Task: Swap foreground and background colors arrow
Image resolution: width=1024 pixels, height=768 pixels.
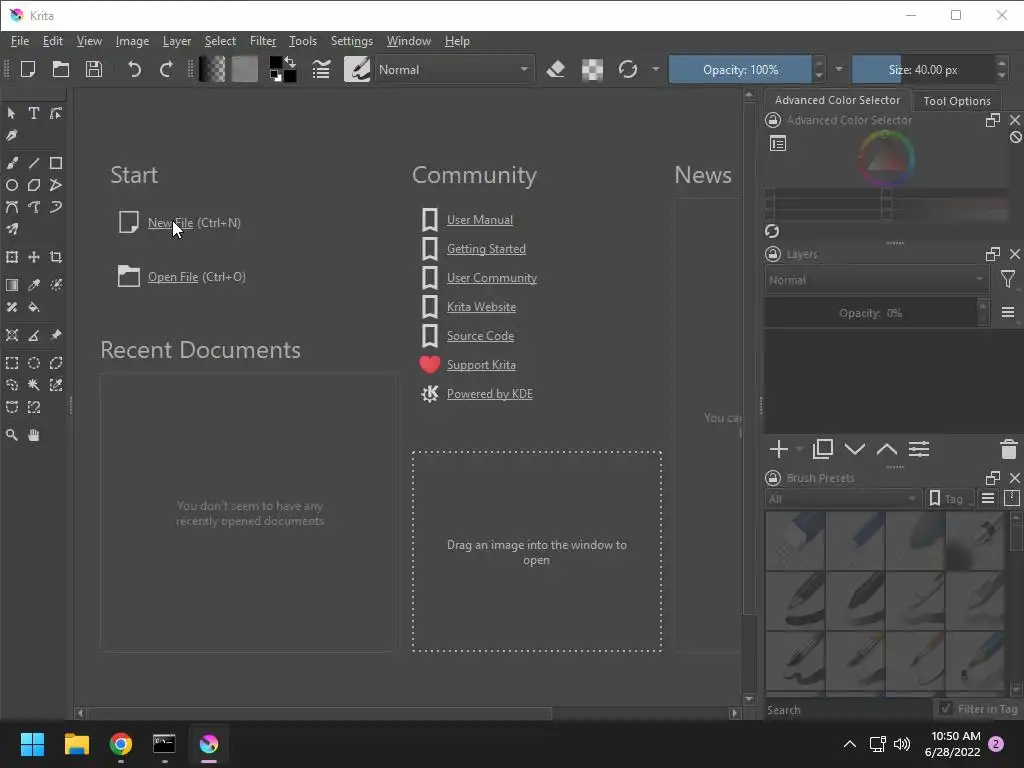Action: pyautogui.click(x=291, y=62)
